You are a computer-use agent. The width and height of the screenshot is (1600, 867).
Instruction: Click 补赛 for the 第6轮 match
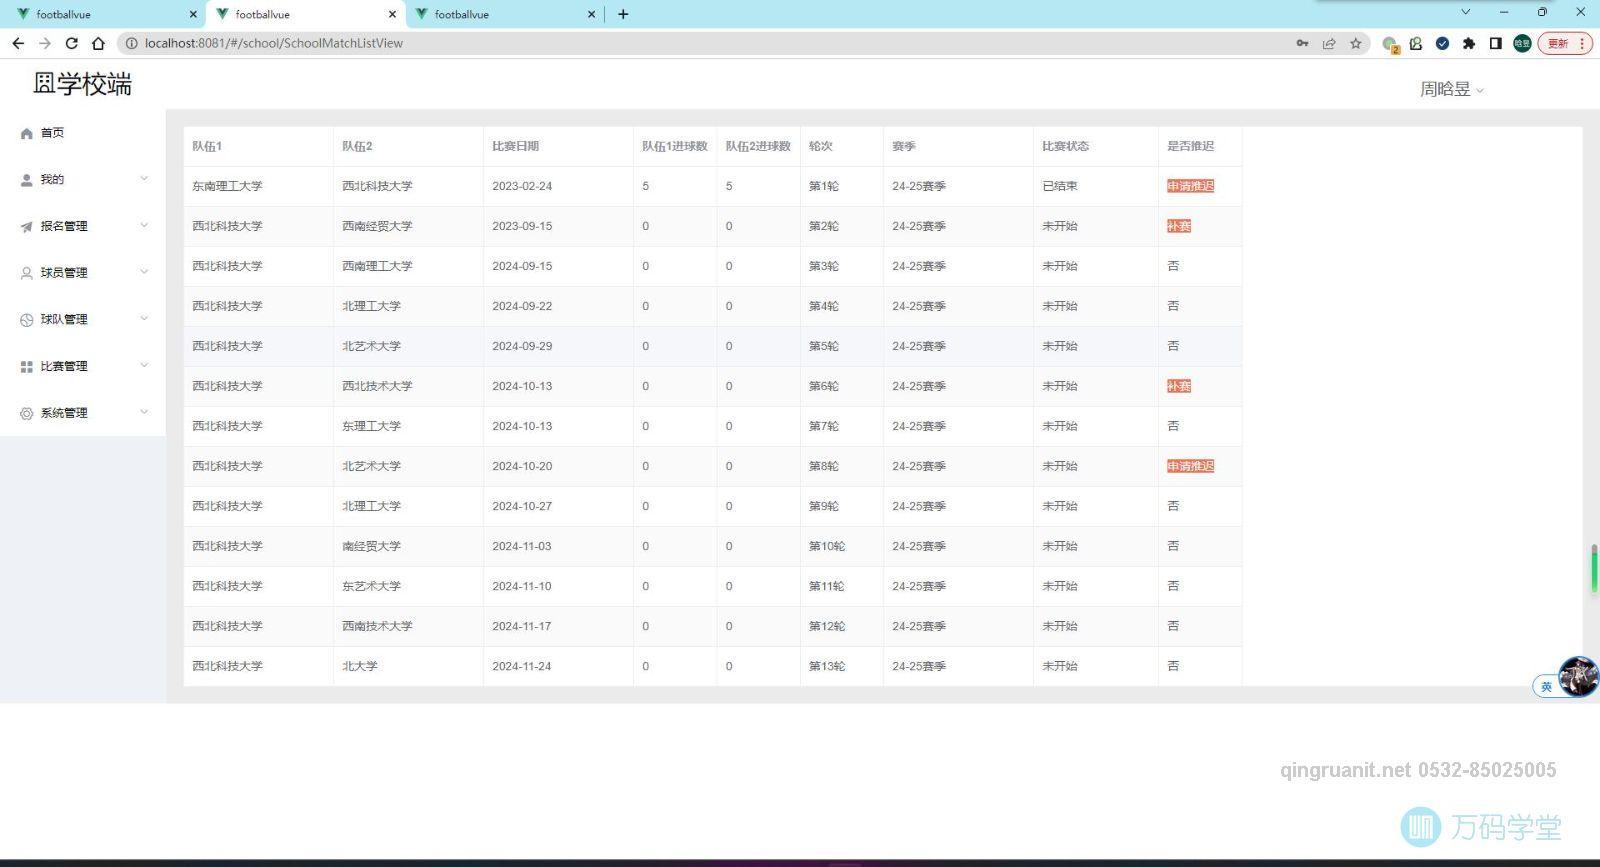point(1179,386)
